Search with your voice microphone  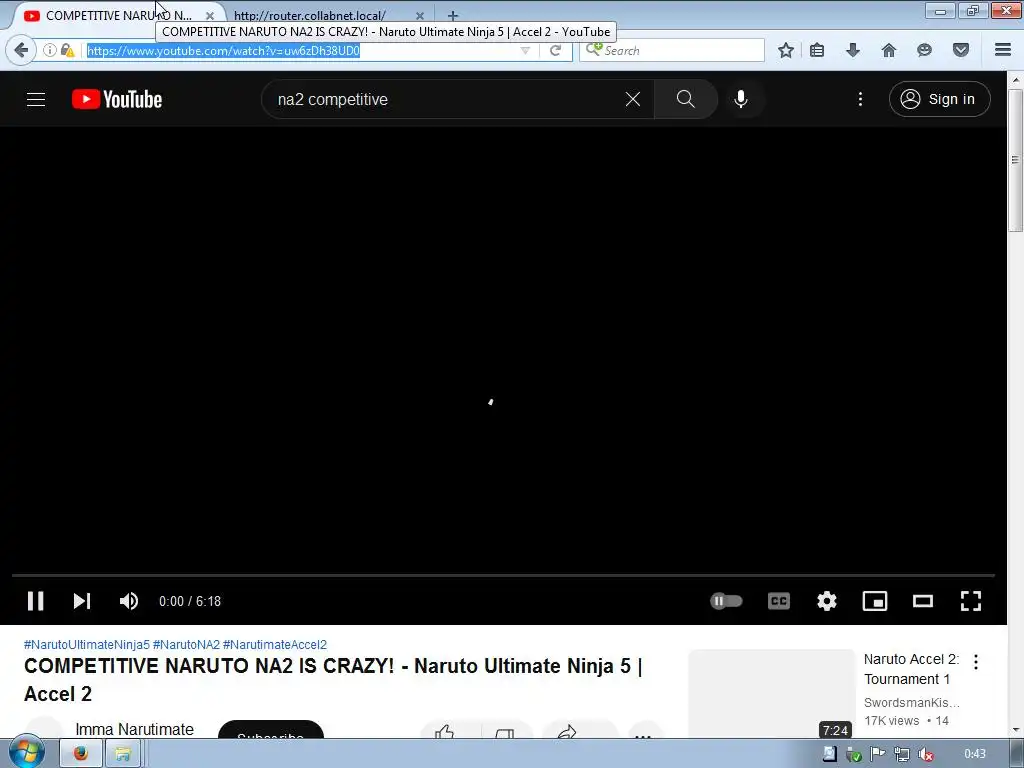(x=741, y=99)
